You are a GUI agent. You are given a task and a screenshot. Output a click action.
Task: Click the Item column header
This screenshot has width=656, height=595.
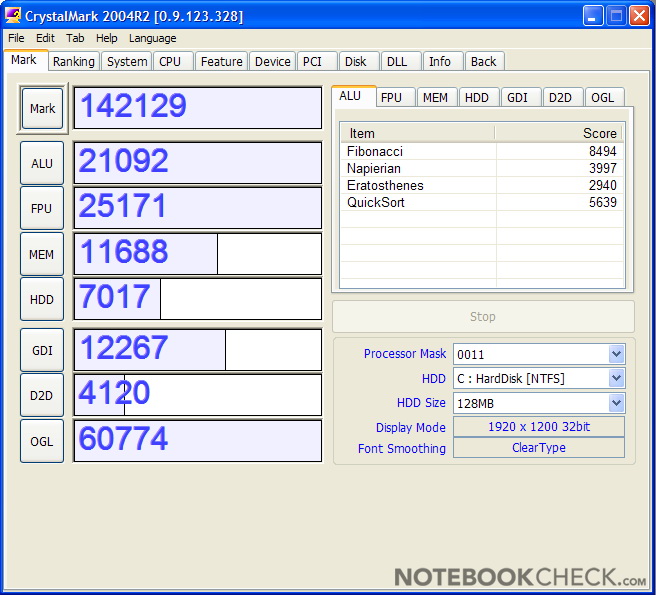tap(418, 133)
